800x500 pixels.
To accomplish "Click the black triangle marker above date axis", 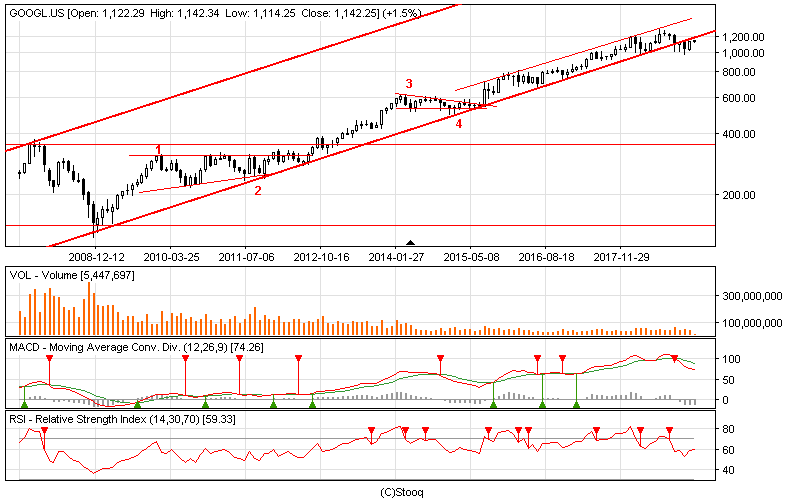I will (410, 243).
